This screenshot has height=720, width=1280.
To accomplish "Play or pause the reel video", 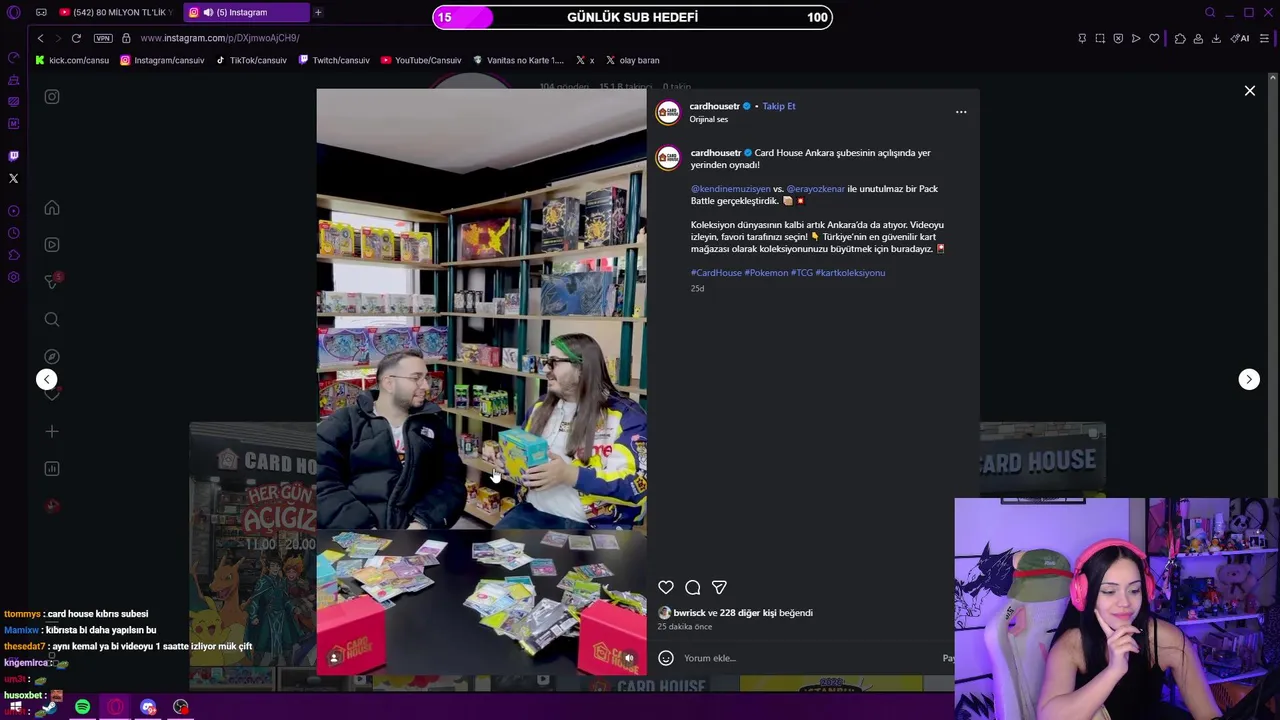I will click(x=481, y=380).
